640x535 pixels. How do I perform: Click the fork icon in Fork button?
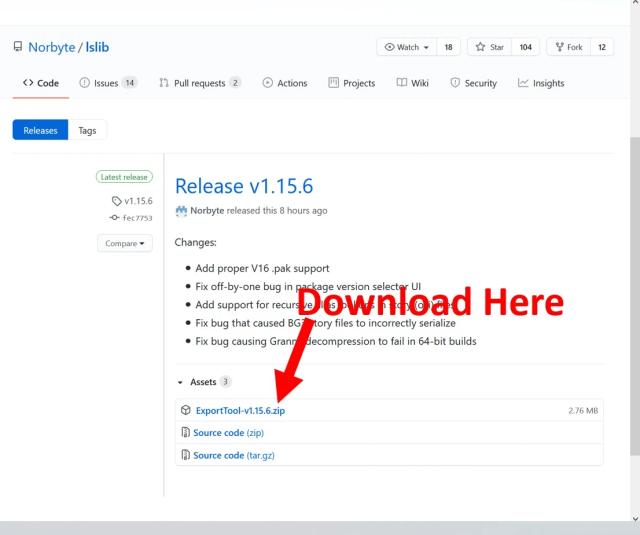pos(560,47)
